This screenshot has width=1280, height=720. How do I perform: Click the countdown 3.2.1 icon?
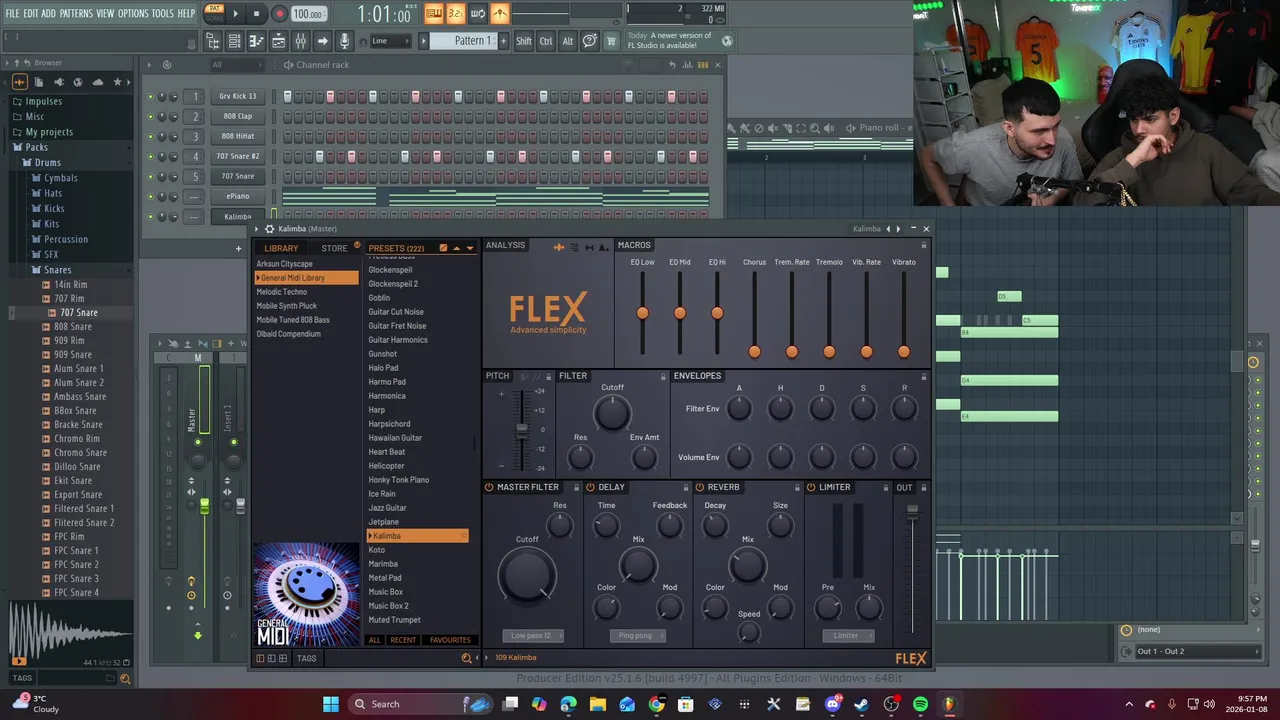point(456,14)
